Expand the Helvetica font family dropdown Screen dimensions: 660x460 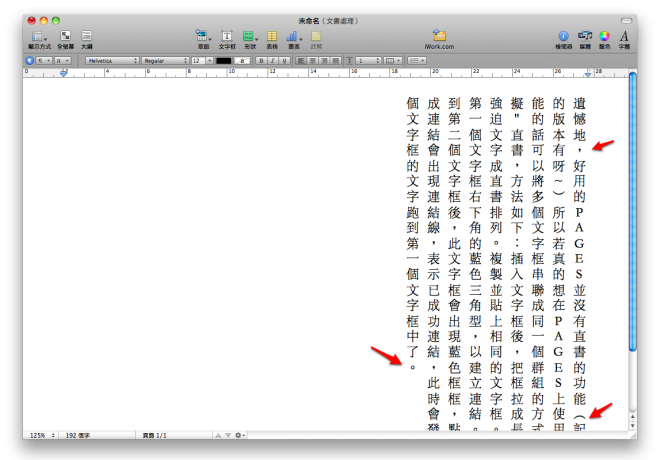tap(110, 61)
